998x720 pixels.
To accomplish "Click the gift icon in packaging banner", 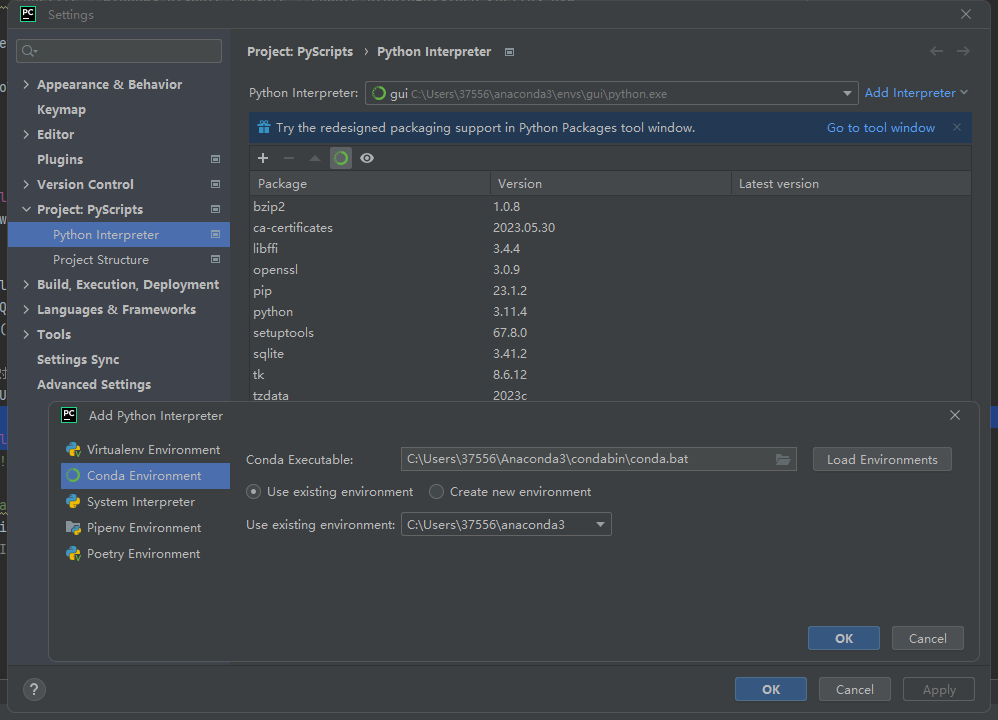I will pos(264,127).
